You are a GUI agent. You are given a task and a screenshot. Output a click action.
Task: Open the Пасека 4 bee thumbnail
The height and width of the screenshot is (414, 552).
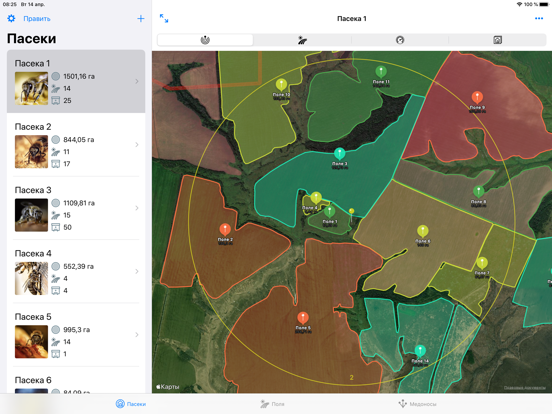pyautogui.click(x=31, y=278)
